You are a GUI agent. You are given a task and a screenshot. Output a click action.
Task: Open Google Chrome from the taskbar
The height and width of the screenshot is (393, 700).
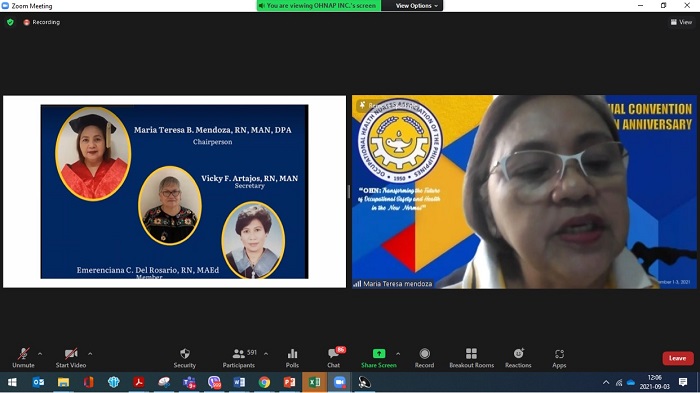click(x=264, y=382)
